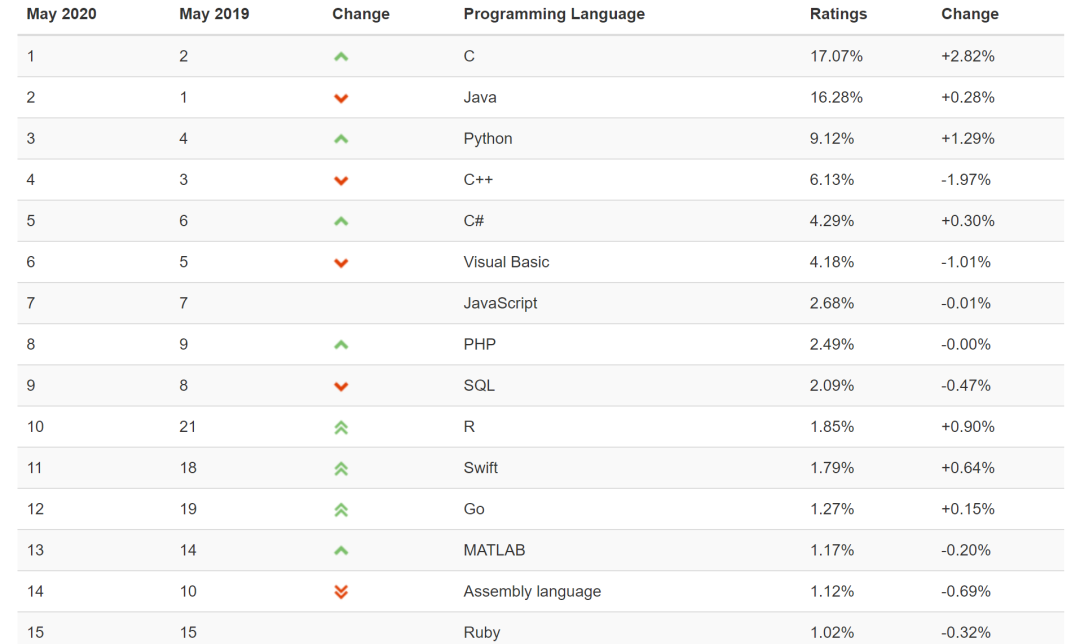The width and height of the screenshot is (1080, 644).
Task: Click the red down arrow beside Java
Action: click(x=341, y=98)
